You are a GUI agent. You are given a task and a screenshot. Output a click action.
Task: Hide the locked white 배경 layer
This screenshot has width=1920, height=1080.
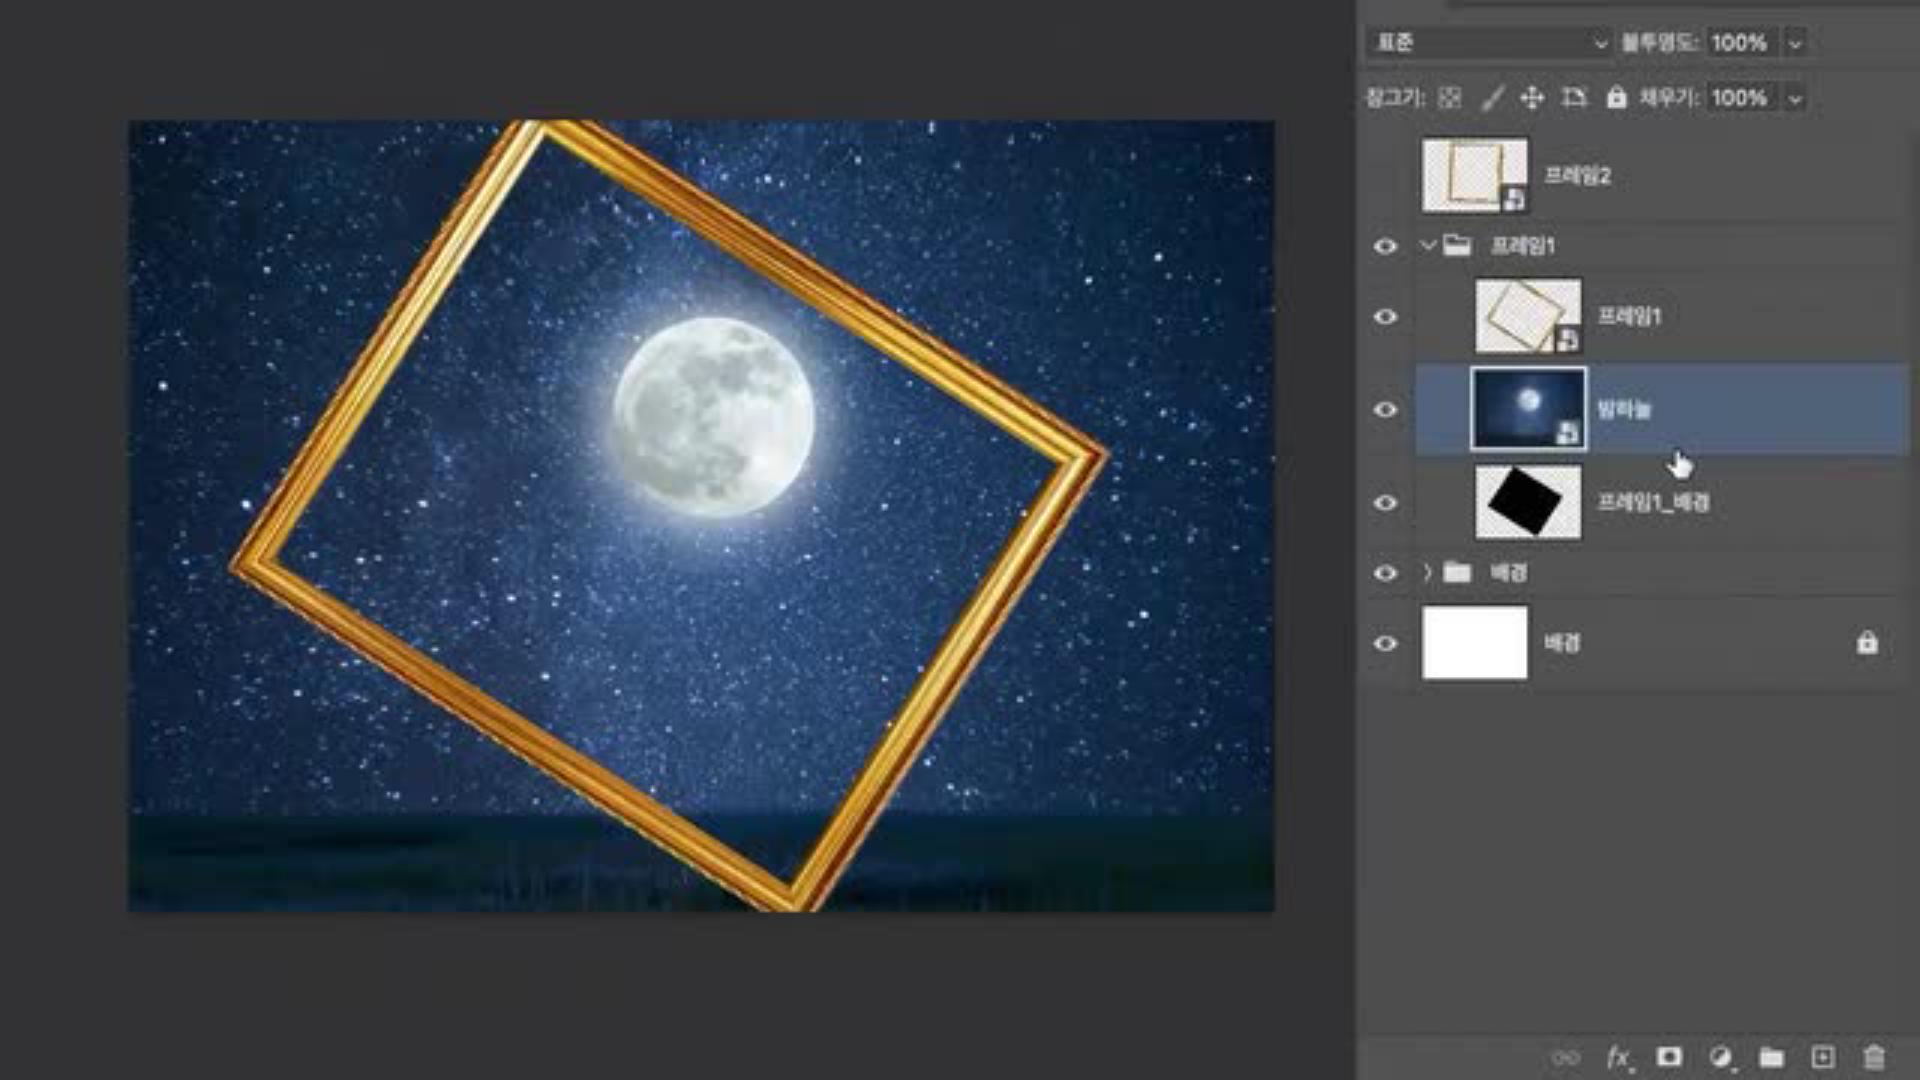tap(1385, 644)
